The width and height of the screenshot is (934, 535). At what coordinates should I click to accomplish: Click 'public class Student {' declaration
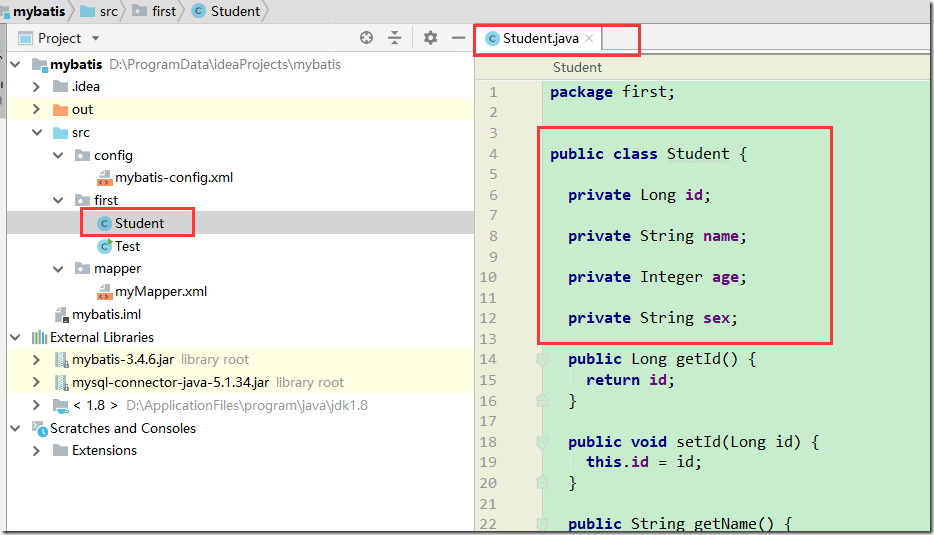tap(649, 154)
